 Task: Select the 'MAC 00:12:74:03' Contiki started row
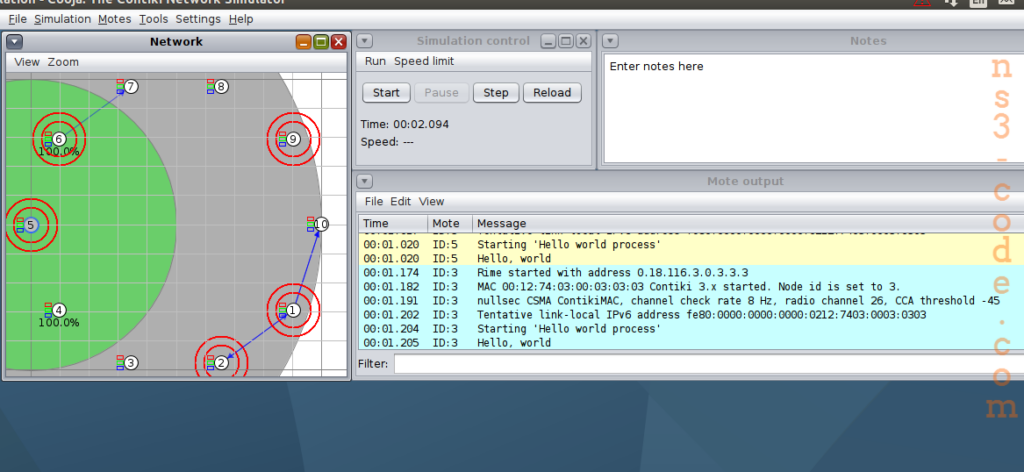(x=691, y=287)
